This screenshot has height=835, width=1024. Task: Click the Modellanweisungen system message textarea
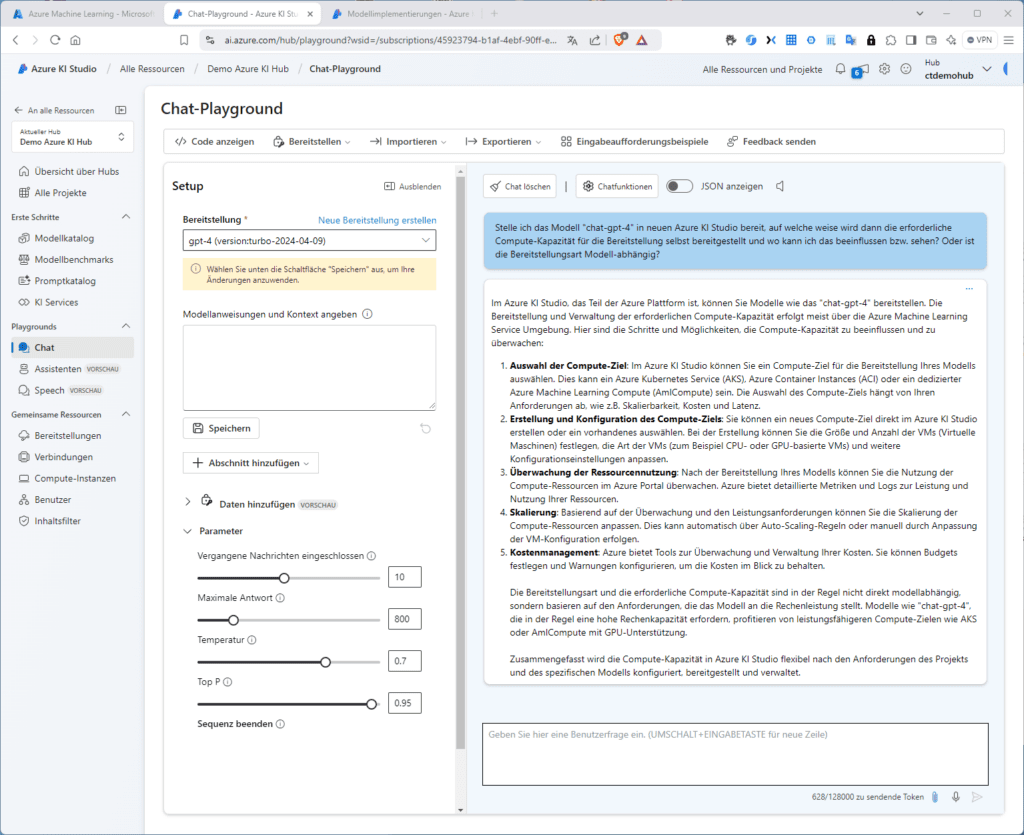(x=310, y=368)
